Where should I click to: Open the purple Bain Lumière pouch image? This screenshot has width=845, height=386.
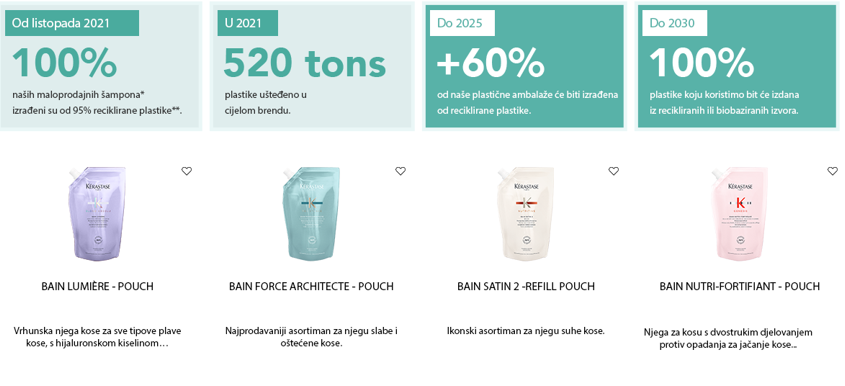pos(98,213)
